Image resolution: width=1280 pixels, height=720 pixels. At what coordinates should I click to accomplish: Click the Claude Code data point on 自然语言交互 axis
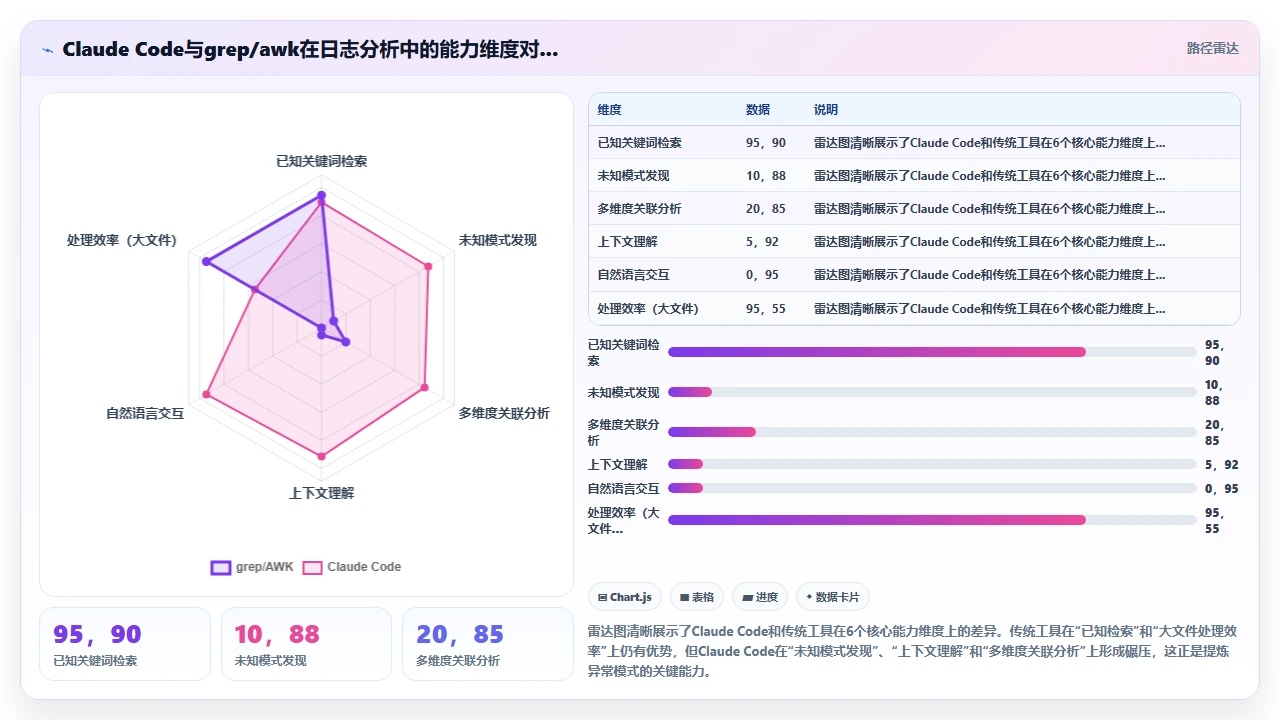(x=206, y=395)
